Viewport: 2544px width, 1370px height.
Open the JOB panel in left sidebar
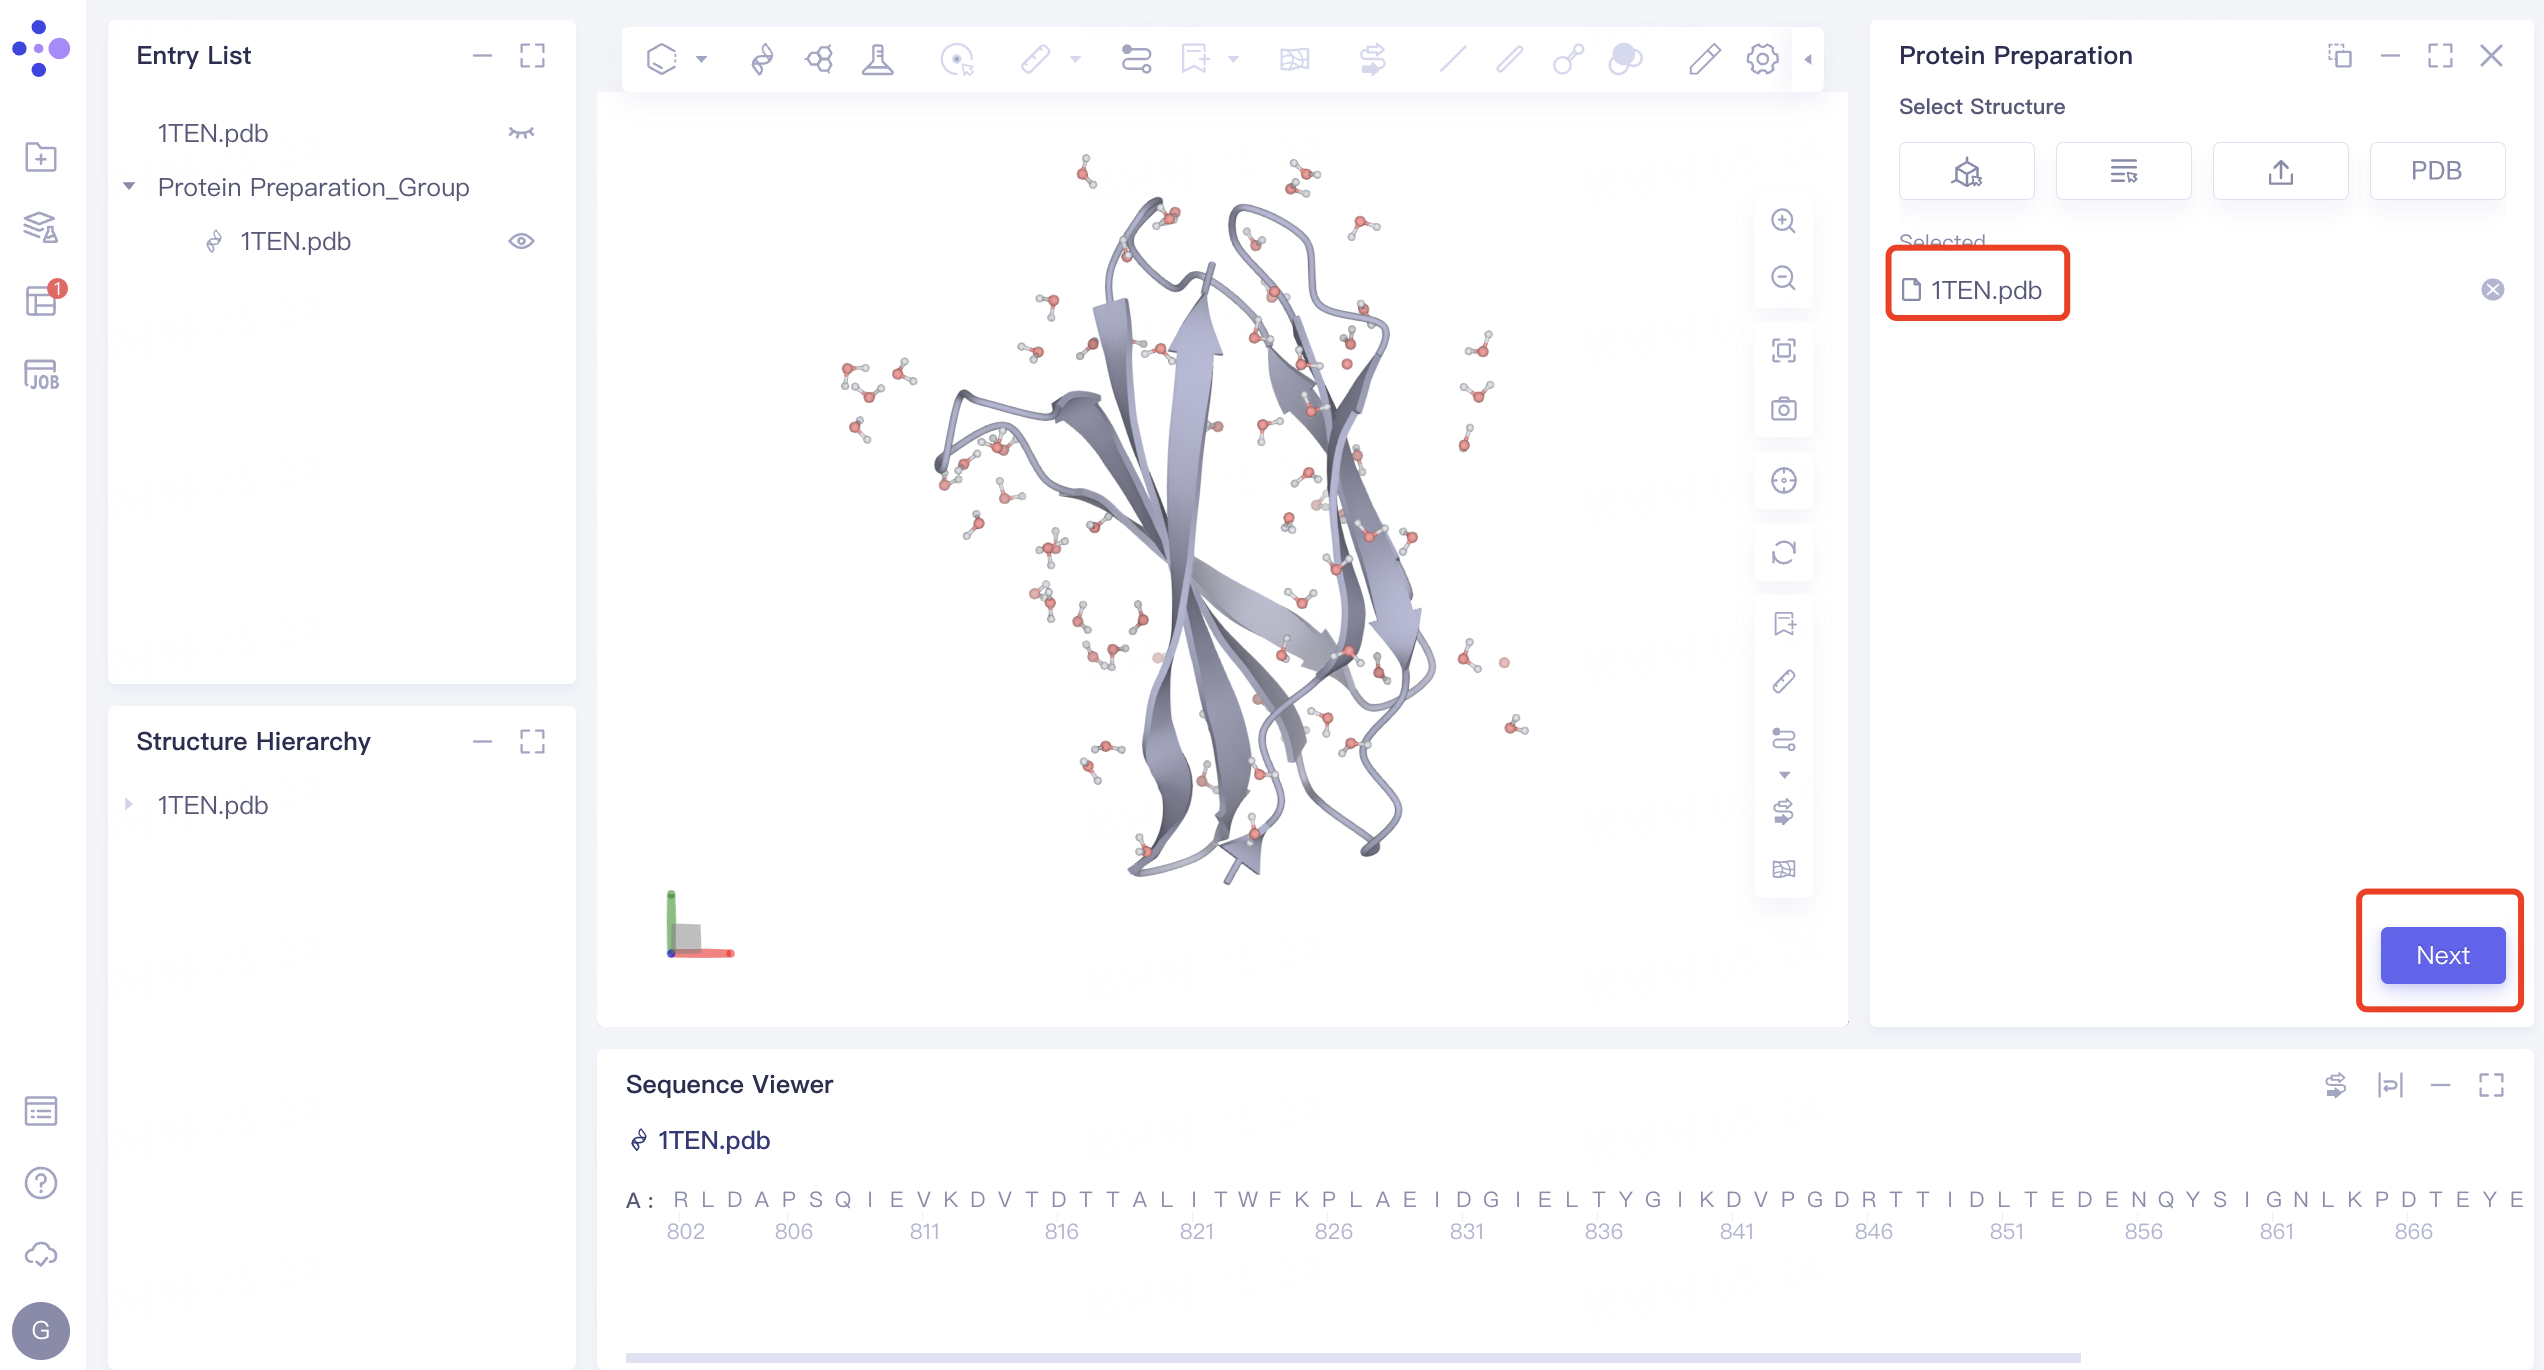41,375
